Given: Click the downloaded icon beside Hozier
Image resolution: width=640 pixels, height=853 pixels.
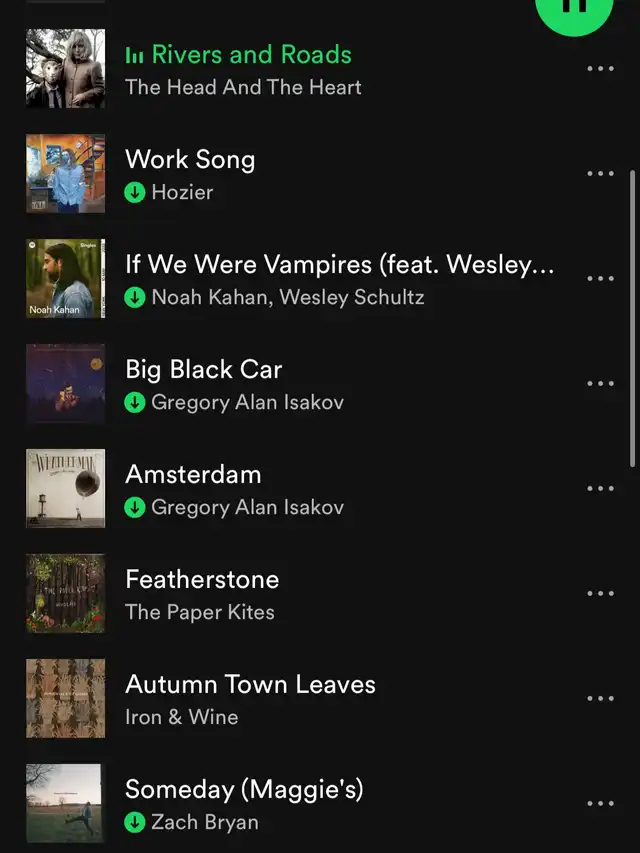Looking at the screenshot, I should 134,192.
